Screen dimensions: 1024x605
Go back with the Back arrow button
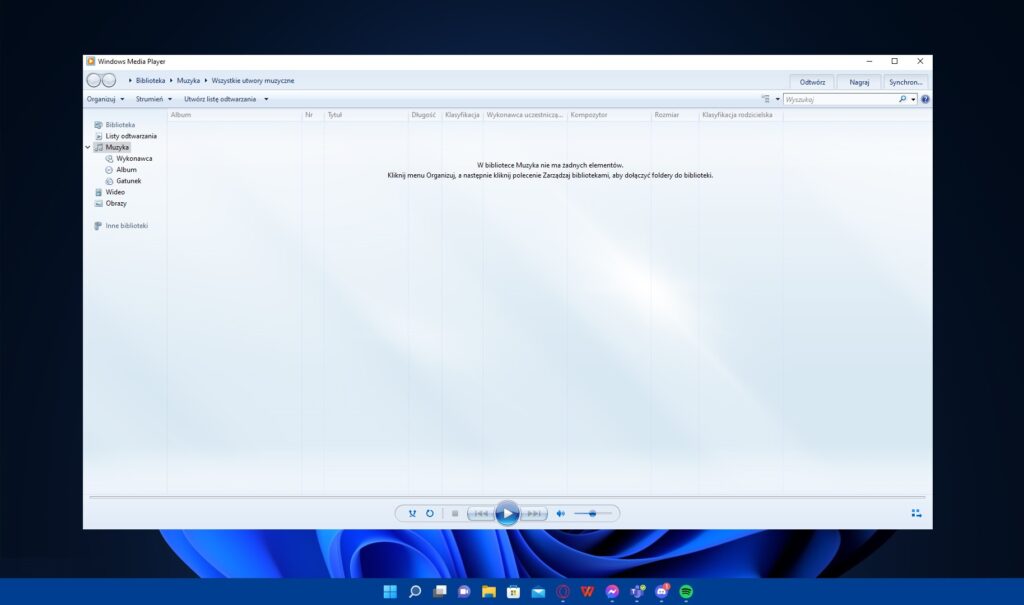pos(94,80)
